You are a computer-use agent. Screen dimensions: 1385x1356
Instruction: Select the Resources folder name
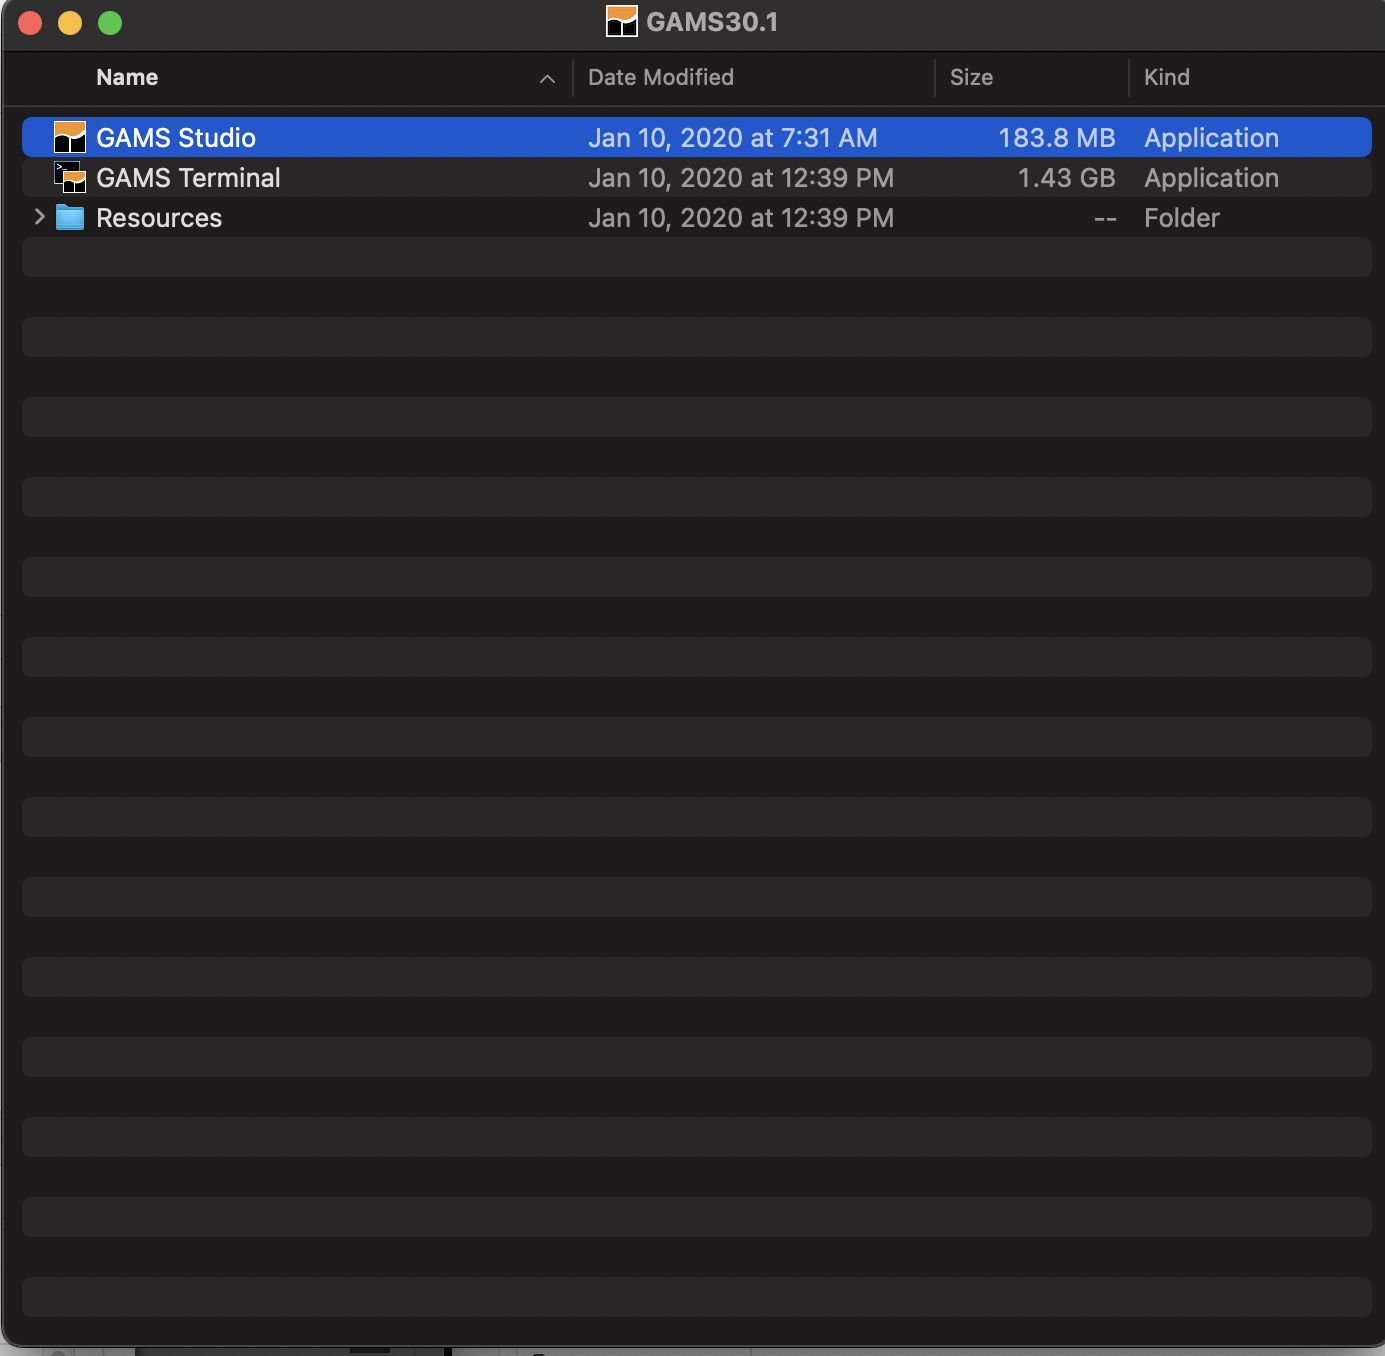click(159, 217)
